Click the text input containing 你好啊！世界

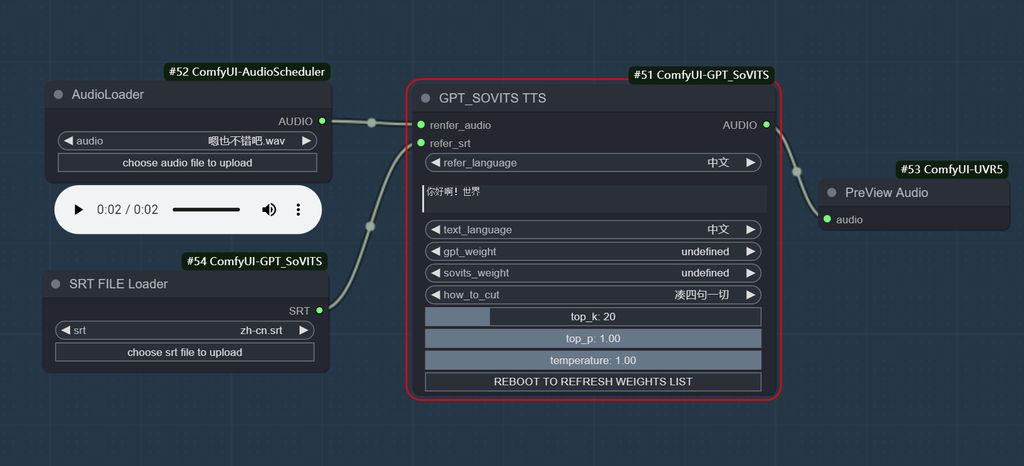pyautogui.click(x=594, y=198)
